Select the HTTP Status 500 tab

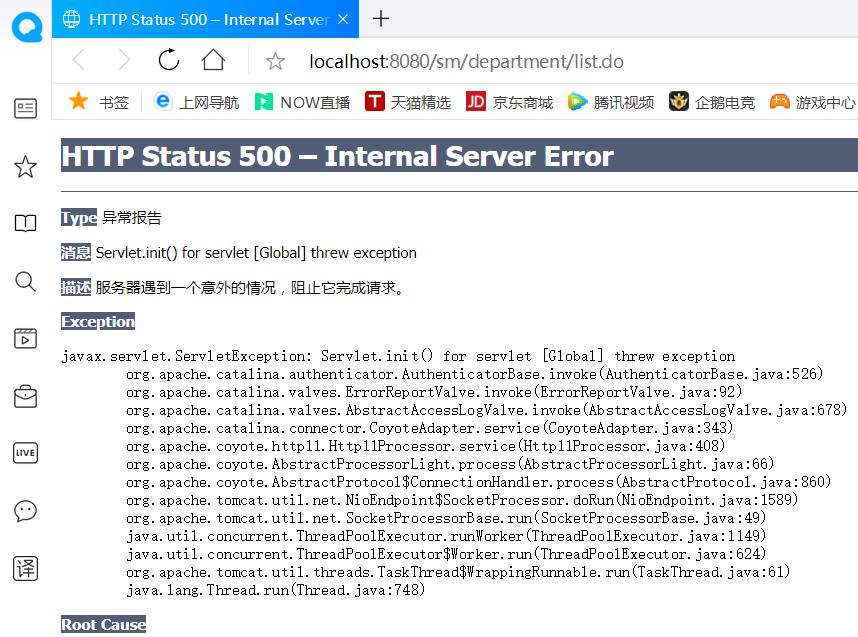[x=205, y=19]
